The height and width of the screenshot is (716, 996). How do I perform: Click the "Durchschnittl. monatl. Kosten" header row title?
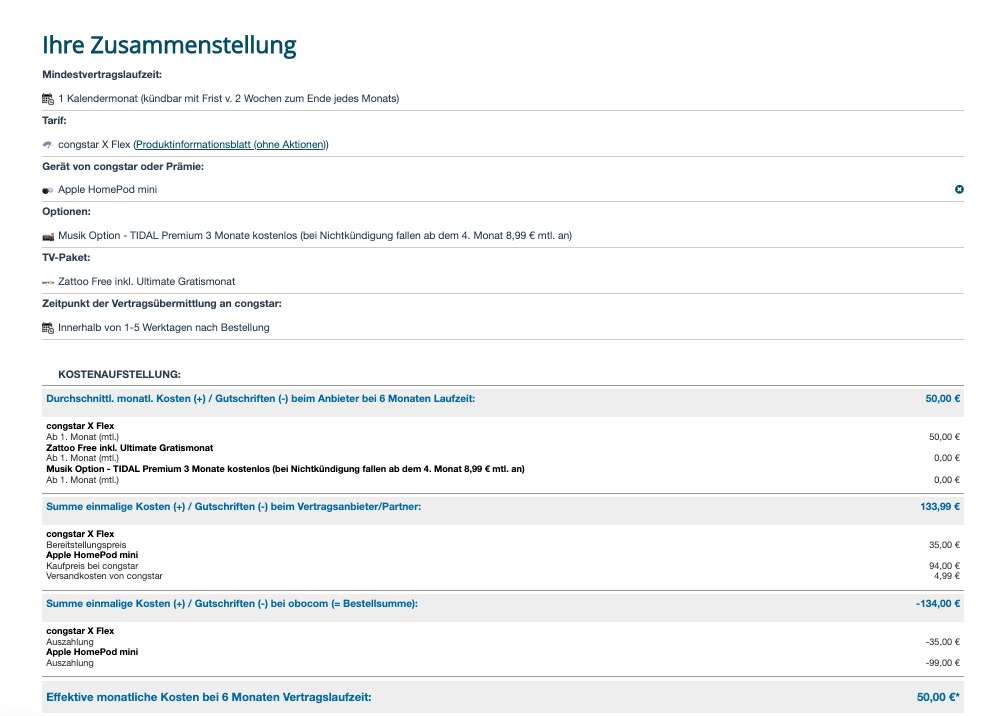[x=260, y=398]
